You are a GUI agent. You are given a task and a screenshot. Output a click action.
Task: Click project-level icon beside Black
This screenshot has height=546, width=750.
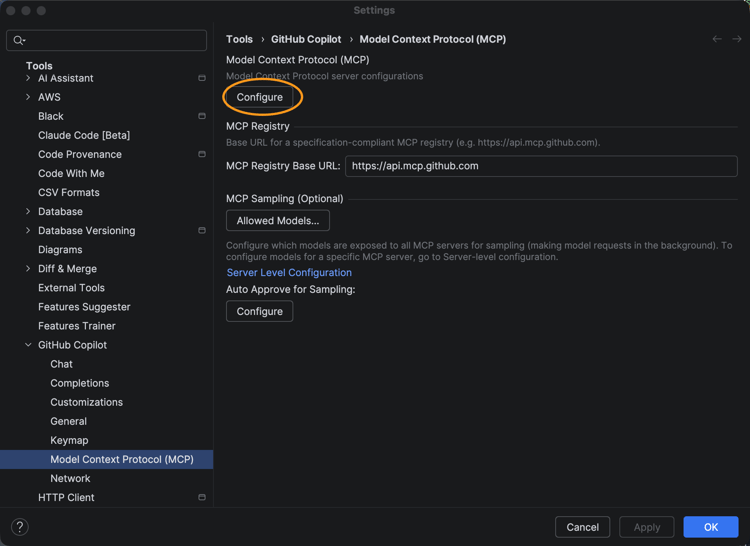pos(202,116)
